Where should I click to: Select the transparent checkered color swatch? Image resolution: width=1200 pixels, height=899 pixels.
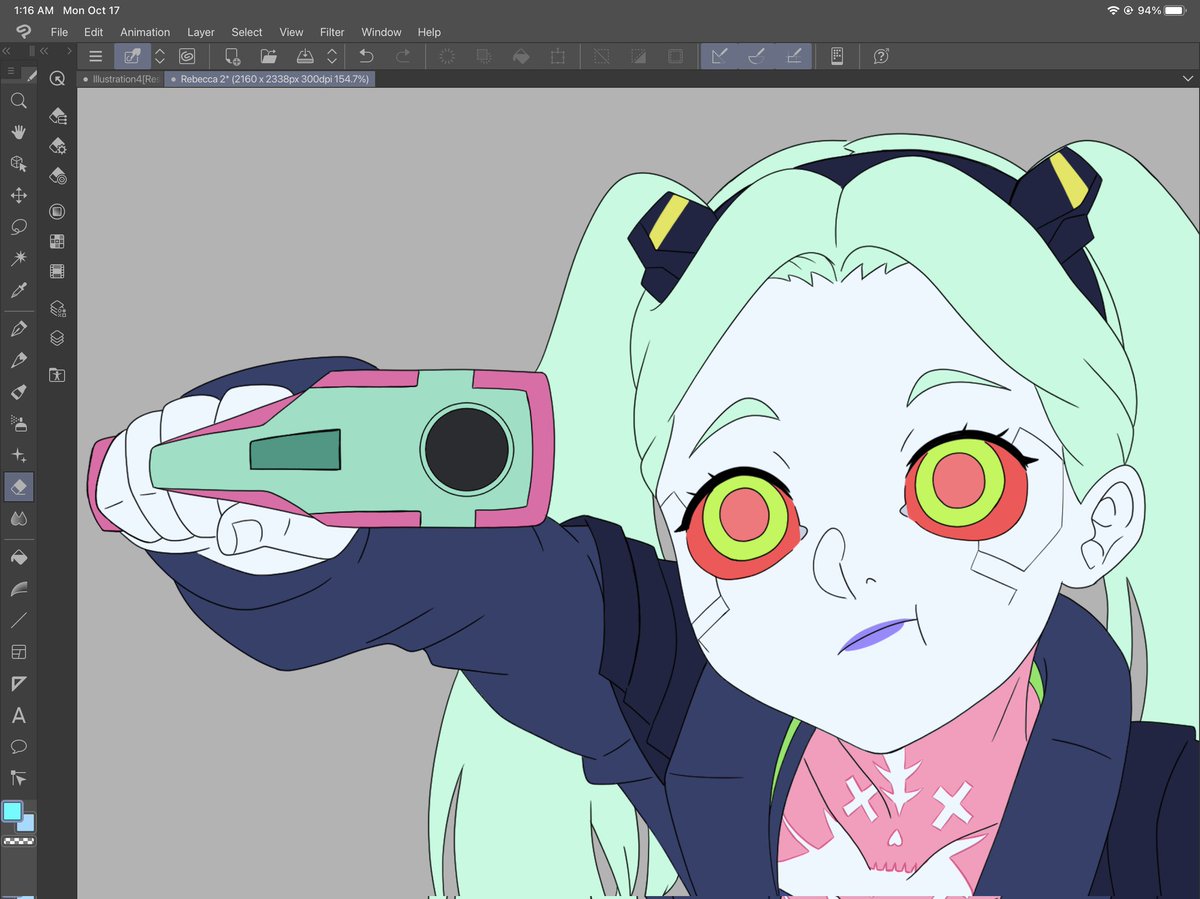click(18, 842)
